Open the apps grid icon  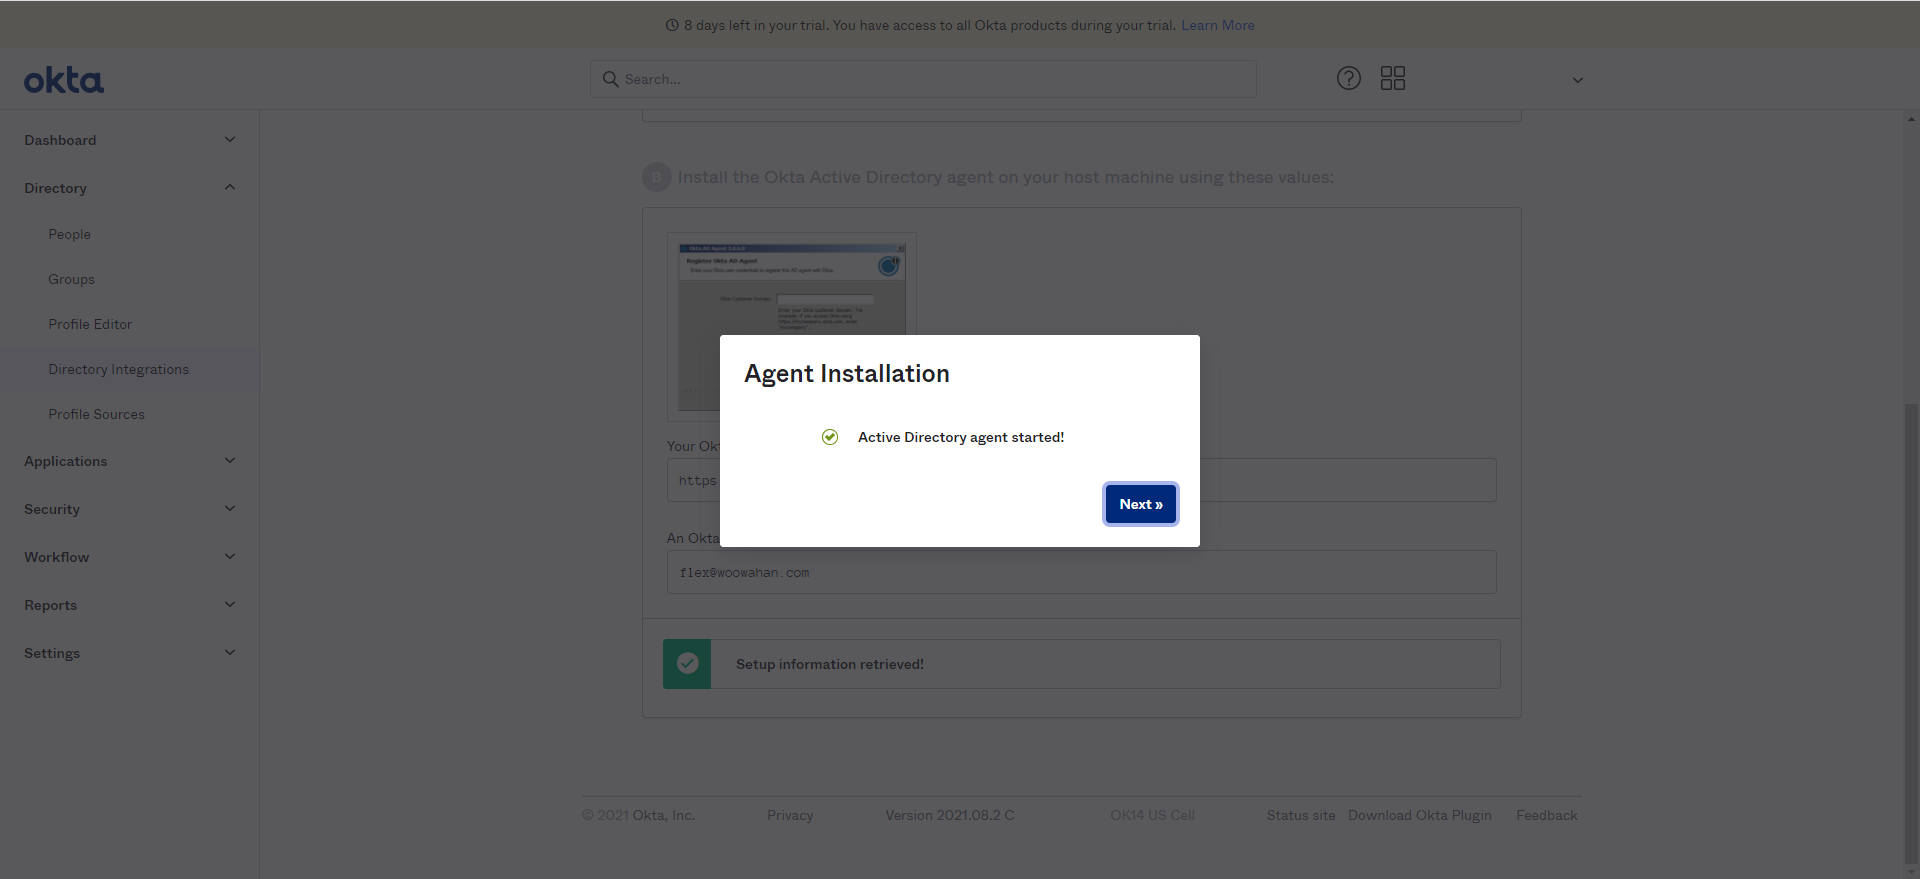(1393, 78)
